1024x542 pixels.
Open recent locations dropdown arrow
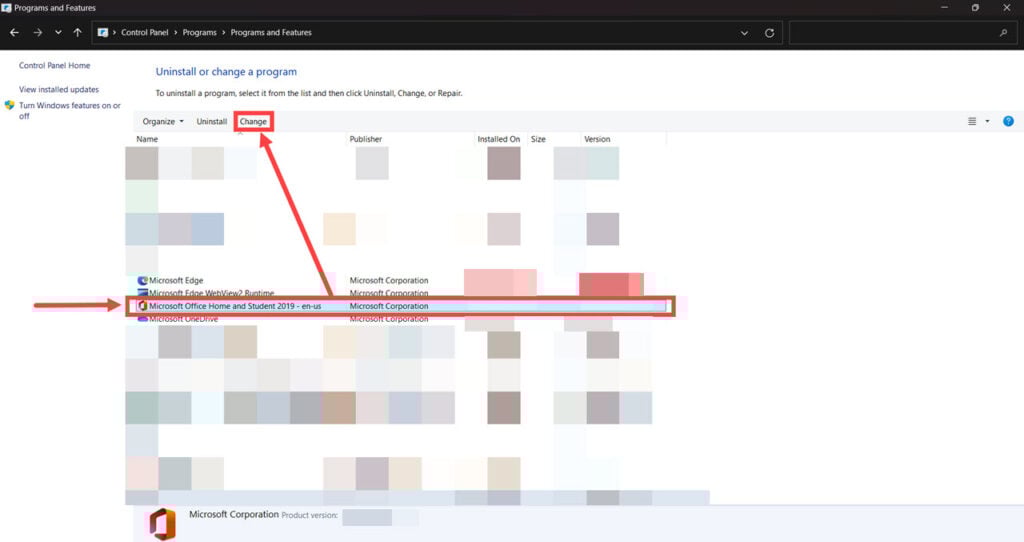point(58,33)
